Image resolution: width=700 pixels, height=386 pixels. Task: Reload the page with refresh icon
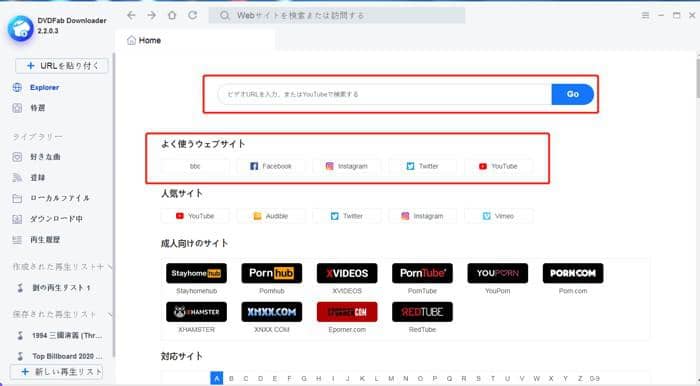tap(192, 15)
